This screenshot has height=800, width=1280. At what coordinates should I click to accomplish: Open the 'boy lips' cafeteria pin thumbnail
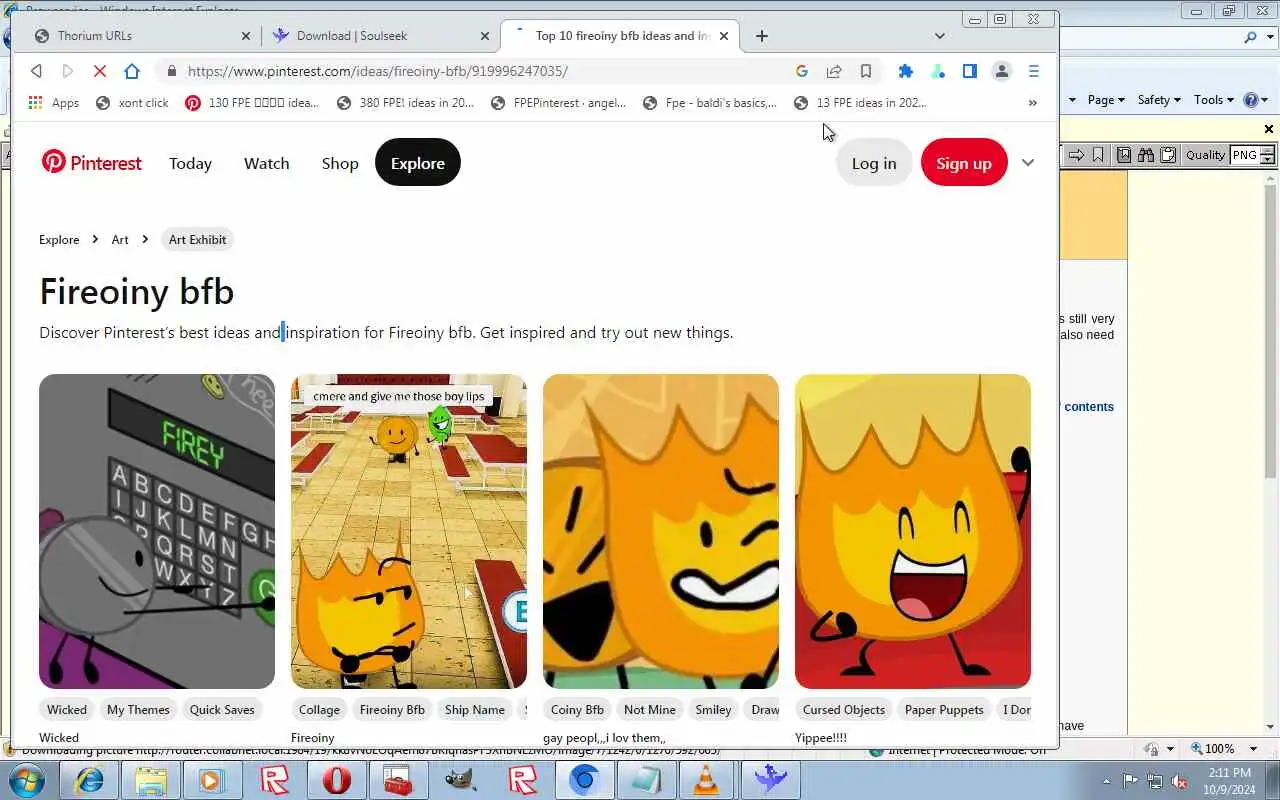[x=409, y=531]
